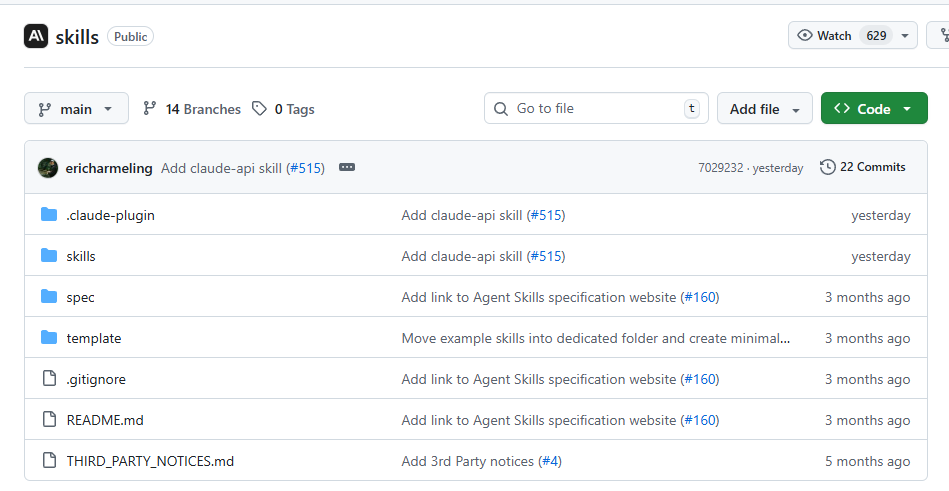Click the branch icon in main selector
The width and height of the screenshot is (949, 491).
point(44,110)
